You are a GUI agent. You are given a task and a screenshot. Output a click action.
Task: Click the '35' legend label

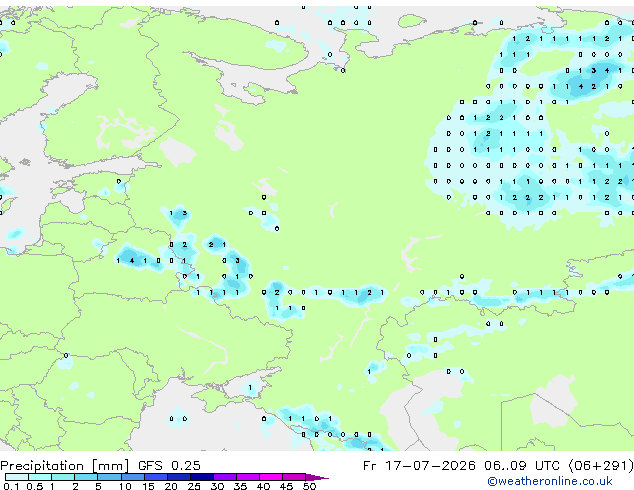click(241, 486)
